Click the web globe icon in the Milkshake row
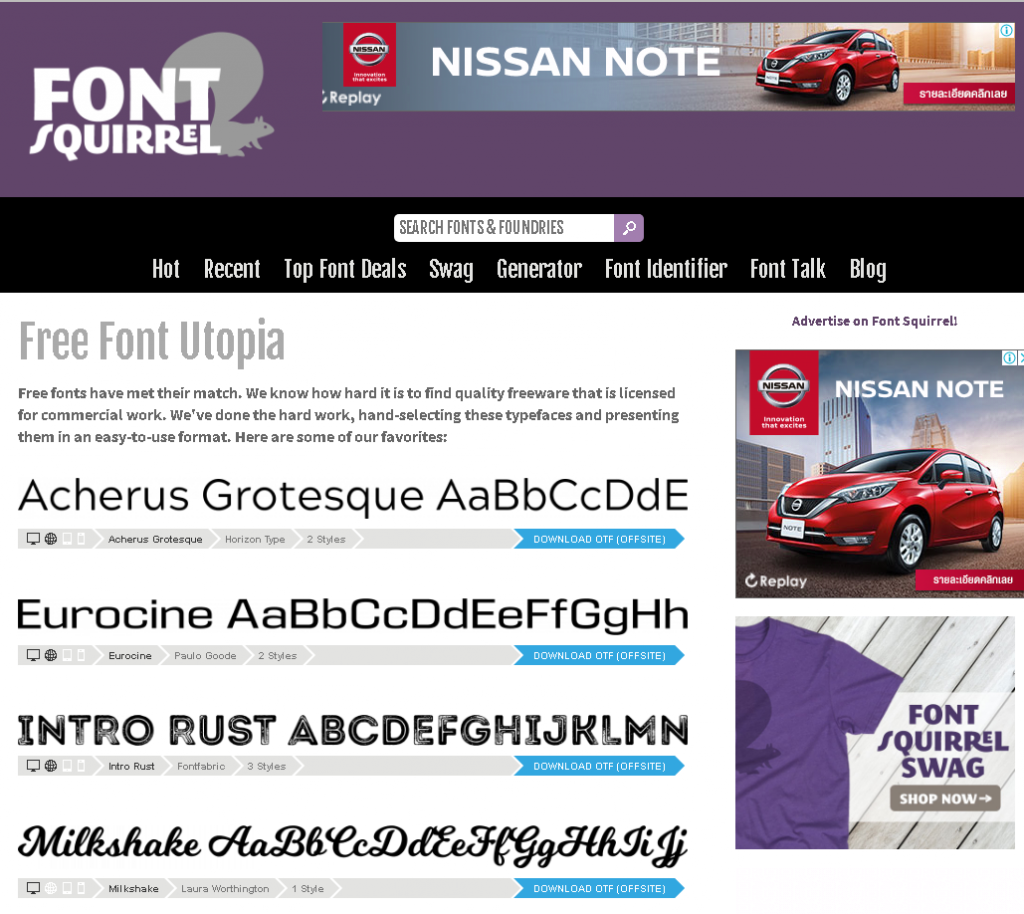1024x914 pixels. point(50,888)
